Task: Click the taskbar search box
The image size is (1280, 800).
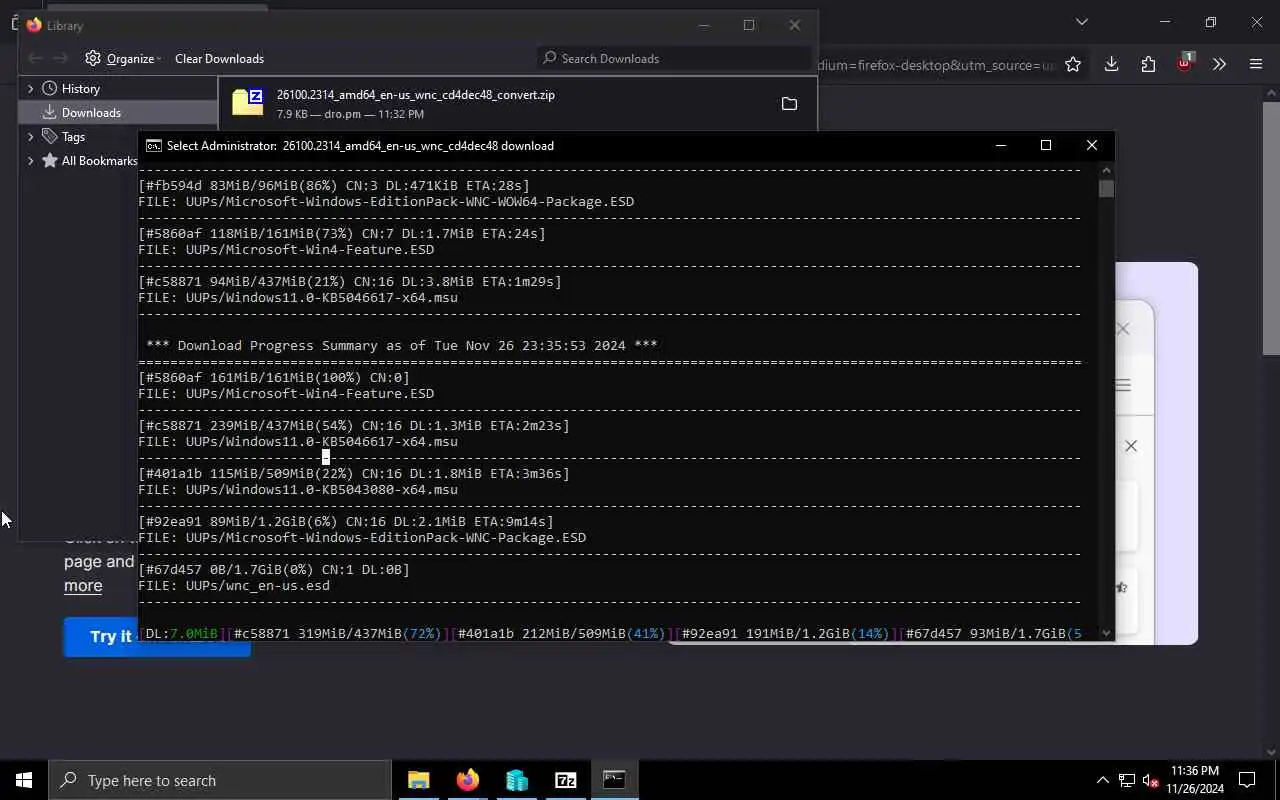Action: [220, 780]
